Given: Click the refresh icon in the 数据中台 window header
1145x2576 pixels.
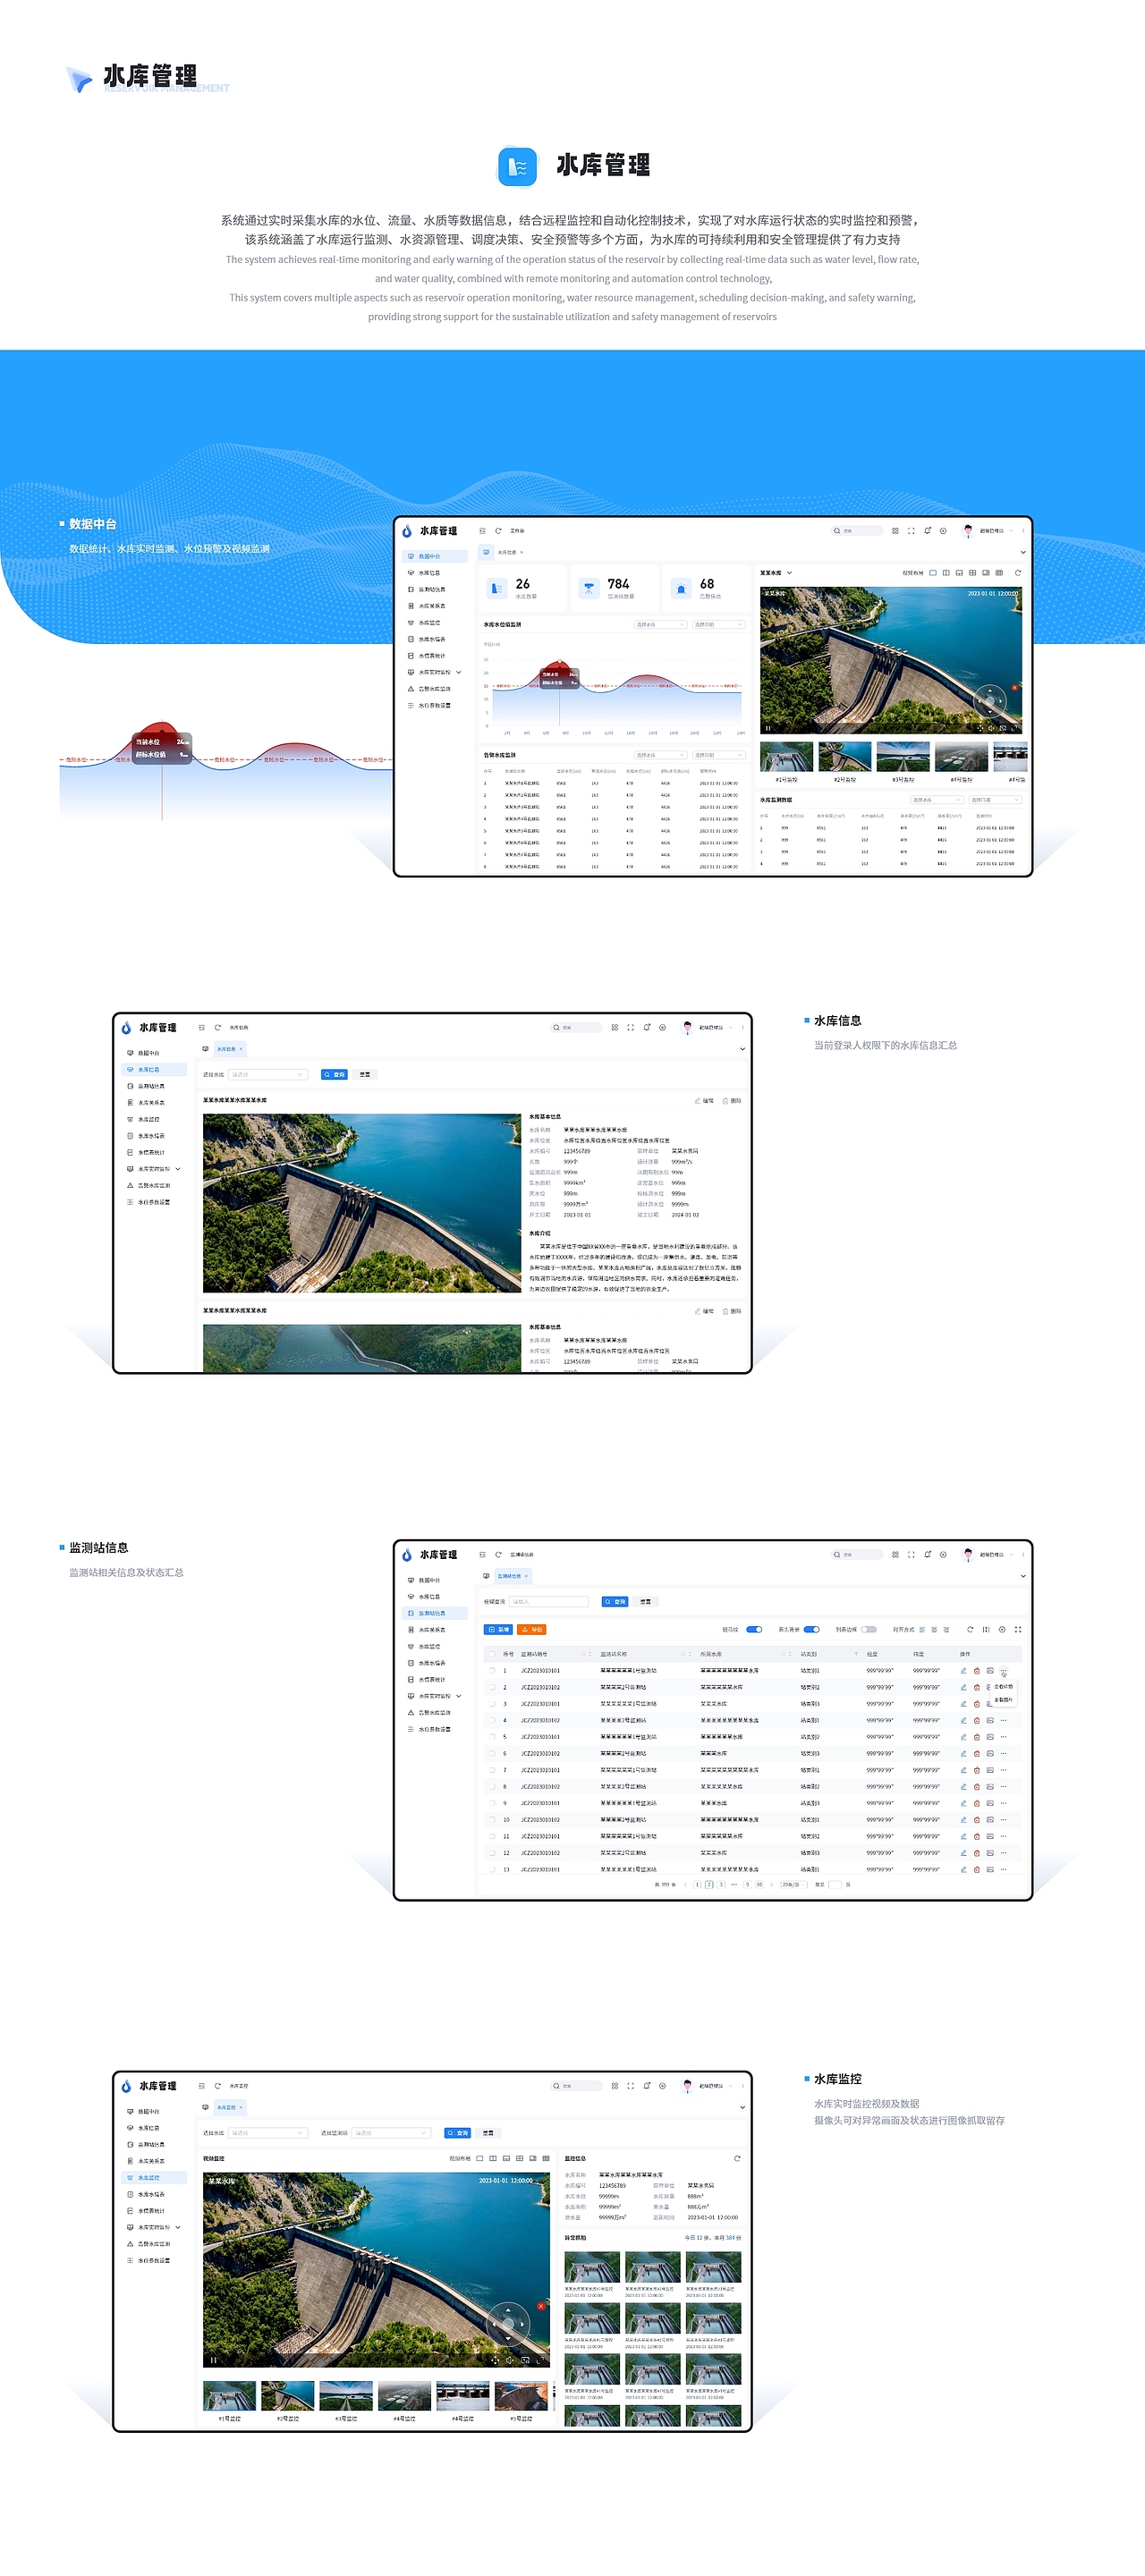Looking at the screenshot, I should pyautogui.click(x=498, y=531).
